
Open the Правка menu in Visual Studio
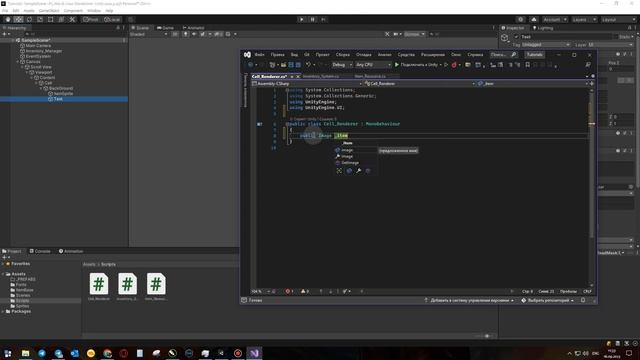277,55
